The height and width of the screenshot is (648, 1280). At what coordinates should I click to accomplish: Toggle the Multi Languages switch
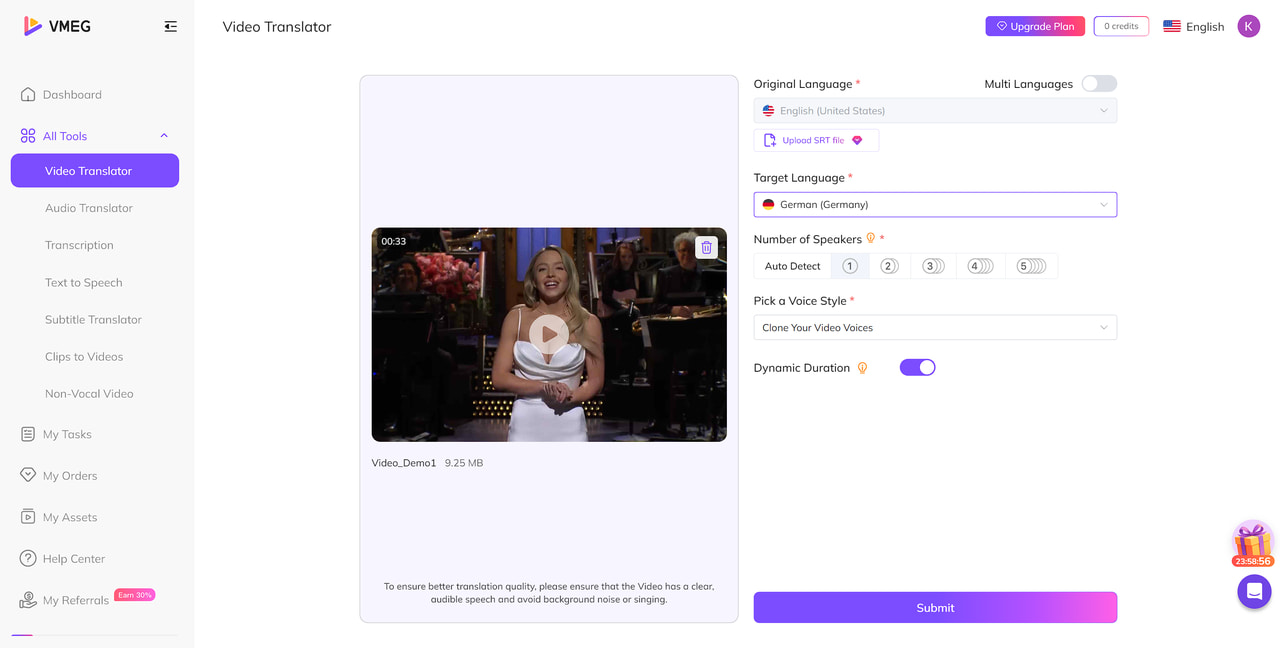point(1099,84)
